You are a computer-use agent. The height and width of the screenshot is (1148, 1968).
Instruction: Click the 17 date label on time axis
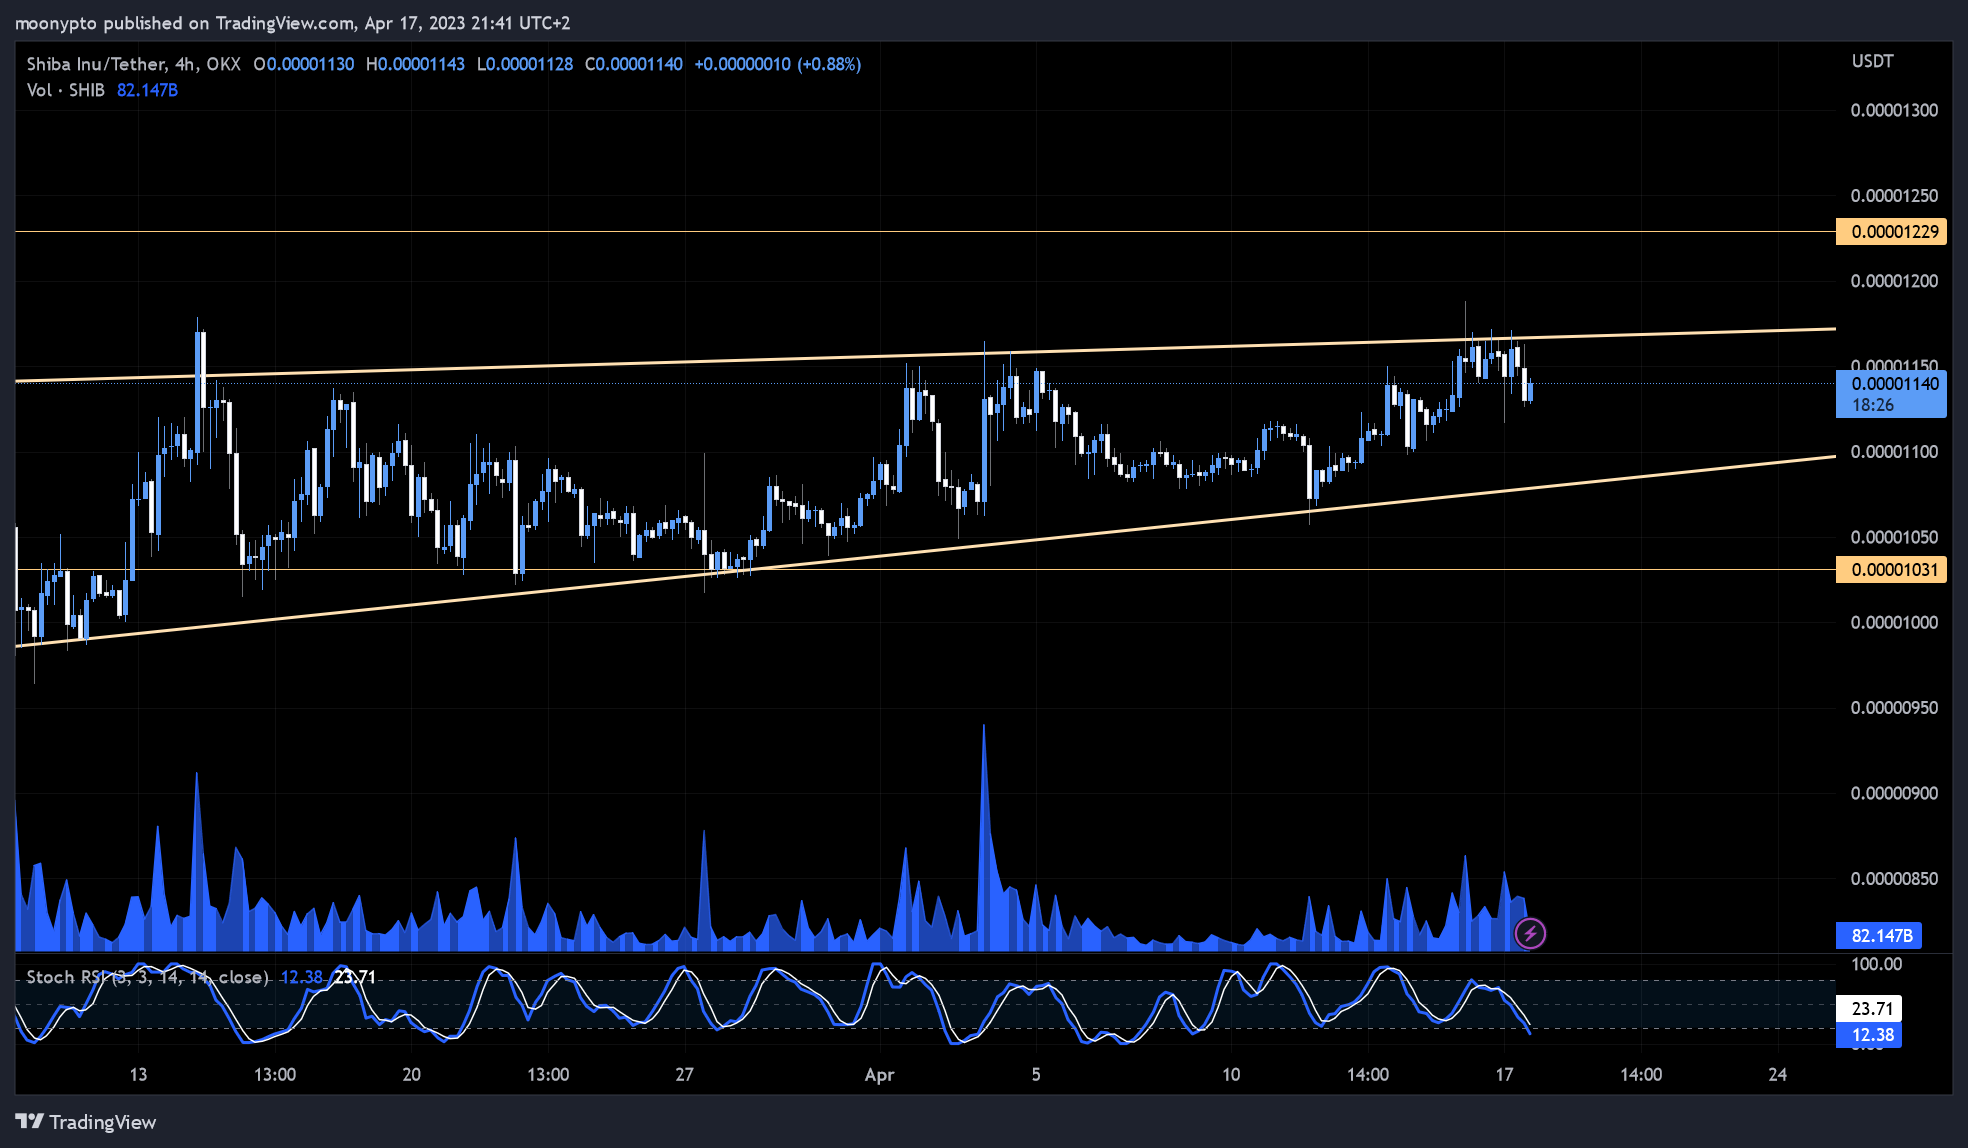1504,1075
